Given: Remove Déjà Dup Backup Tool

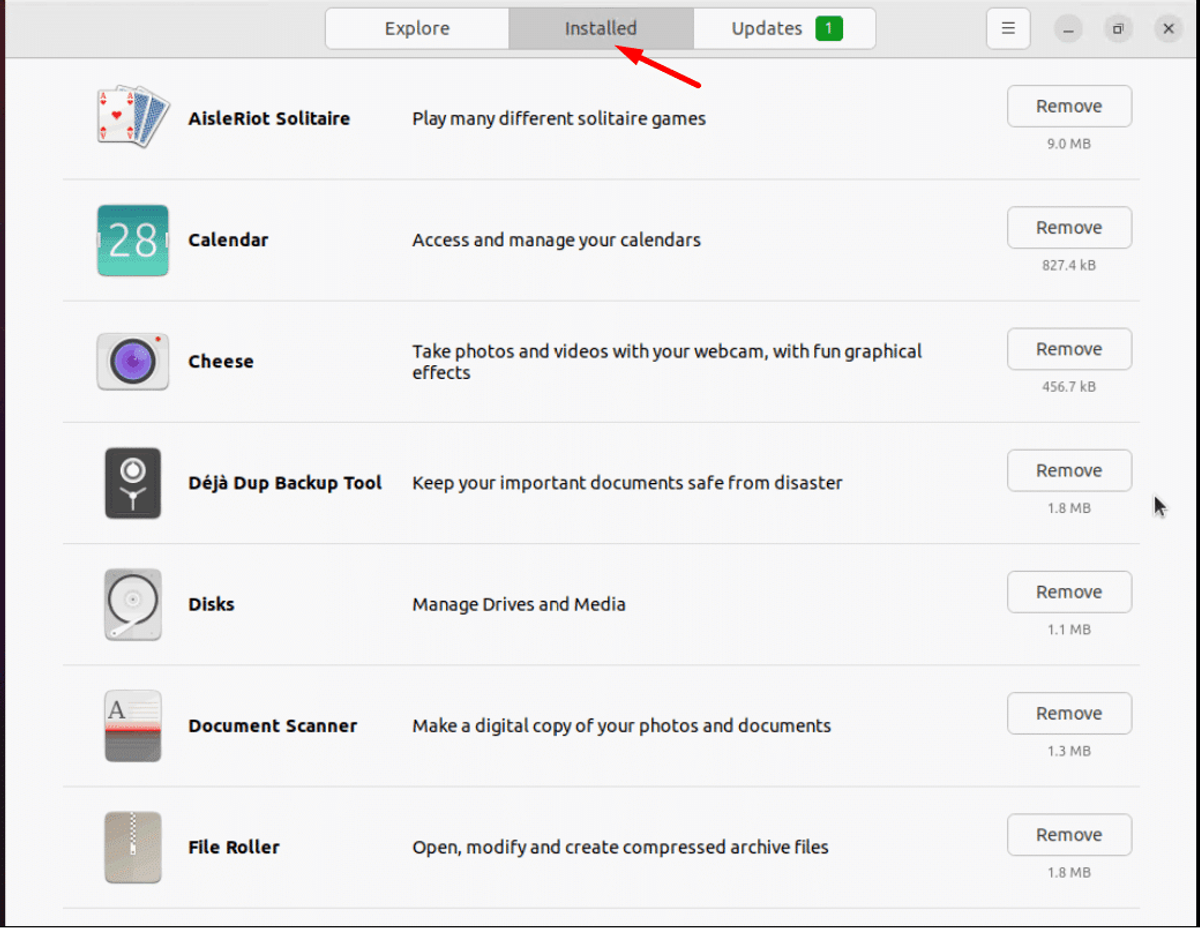Looking at the screenshot, I should [1069, 470].
